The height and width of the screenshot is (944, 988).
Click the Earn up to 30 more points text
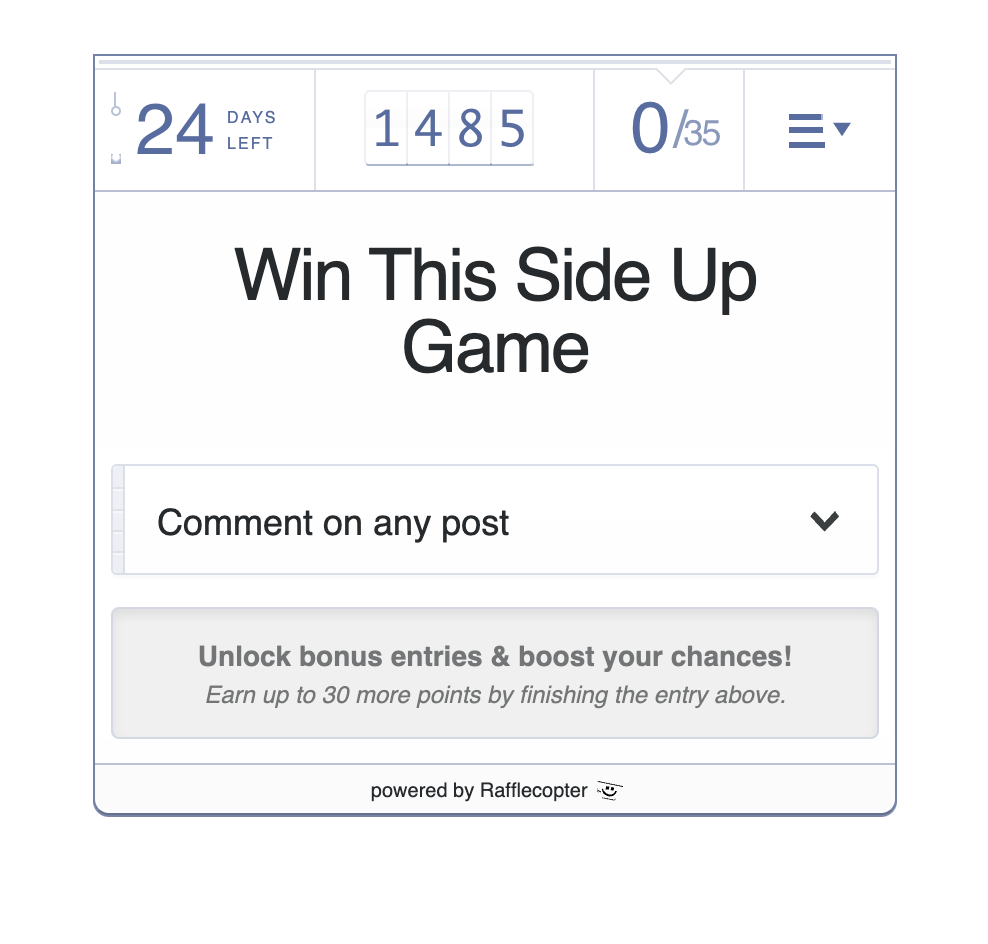pos(495,695)
